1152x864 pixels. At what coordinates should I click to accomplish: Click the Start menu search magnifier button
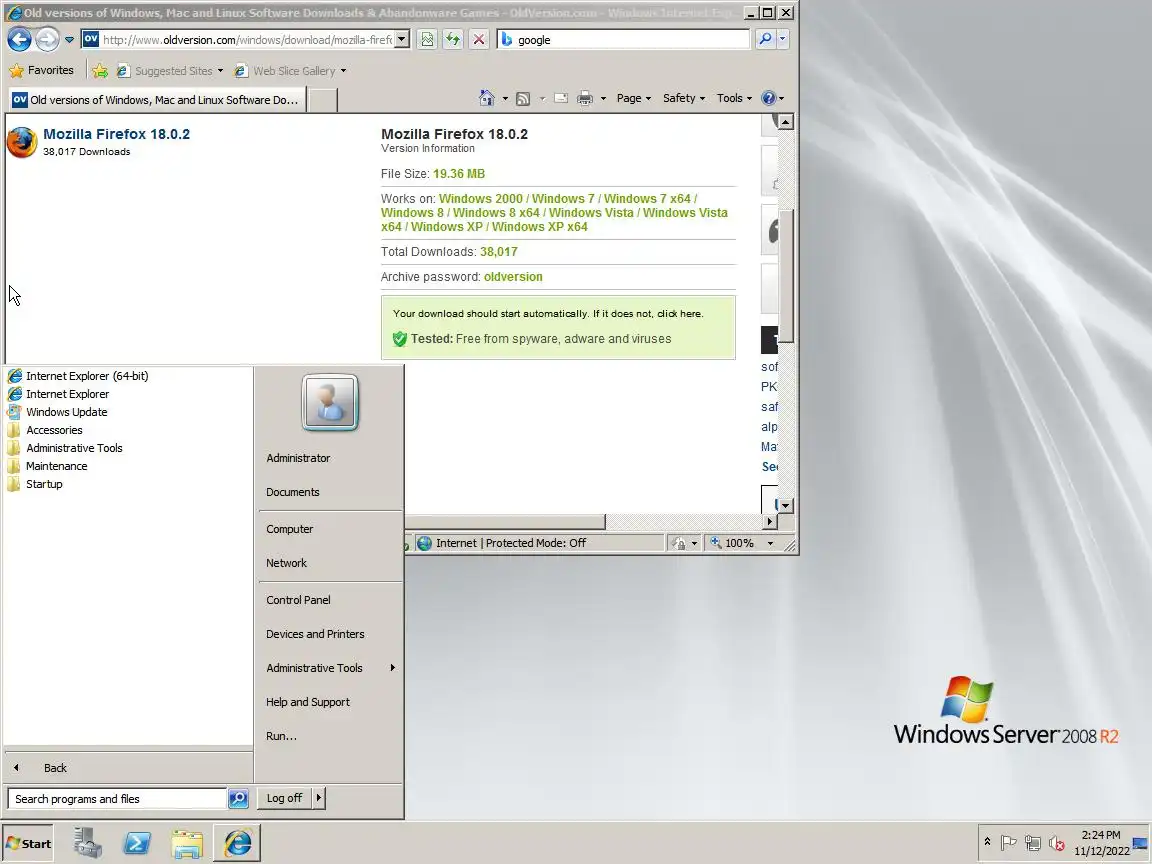[238, 799]
